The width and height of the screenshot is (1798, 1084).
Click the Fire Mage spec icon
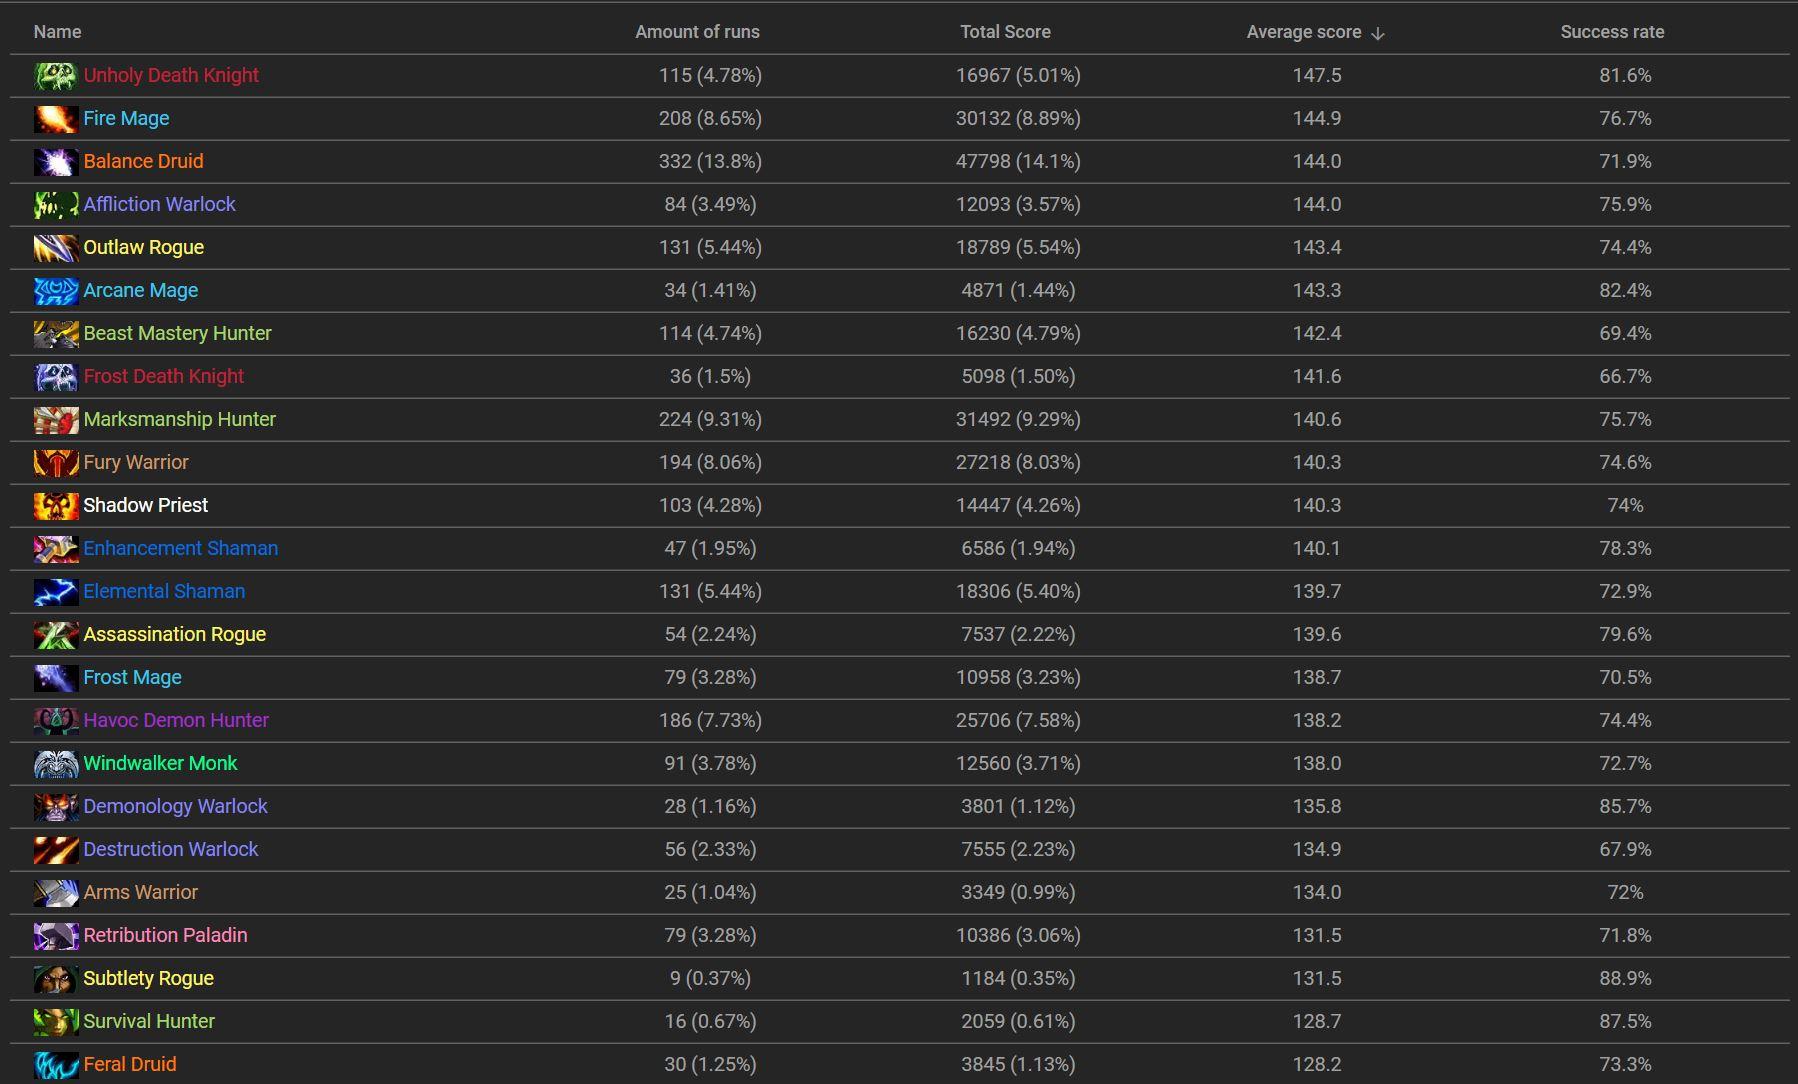pos(56,119)
